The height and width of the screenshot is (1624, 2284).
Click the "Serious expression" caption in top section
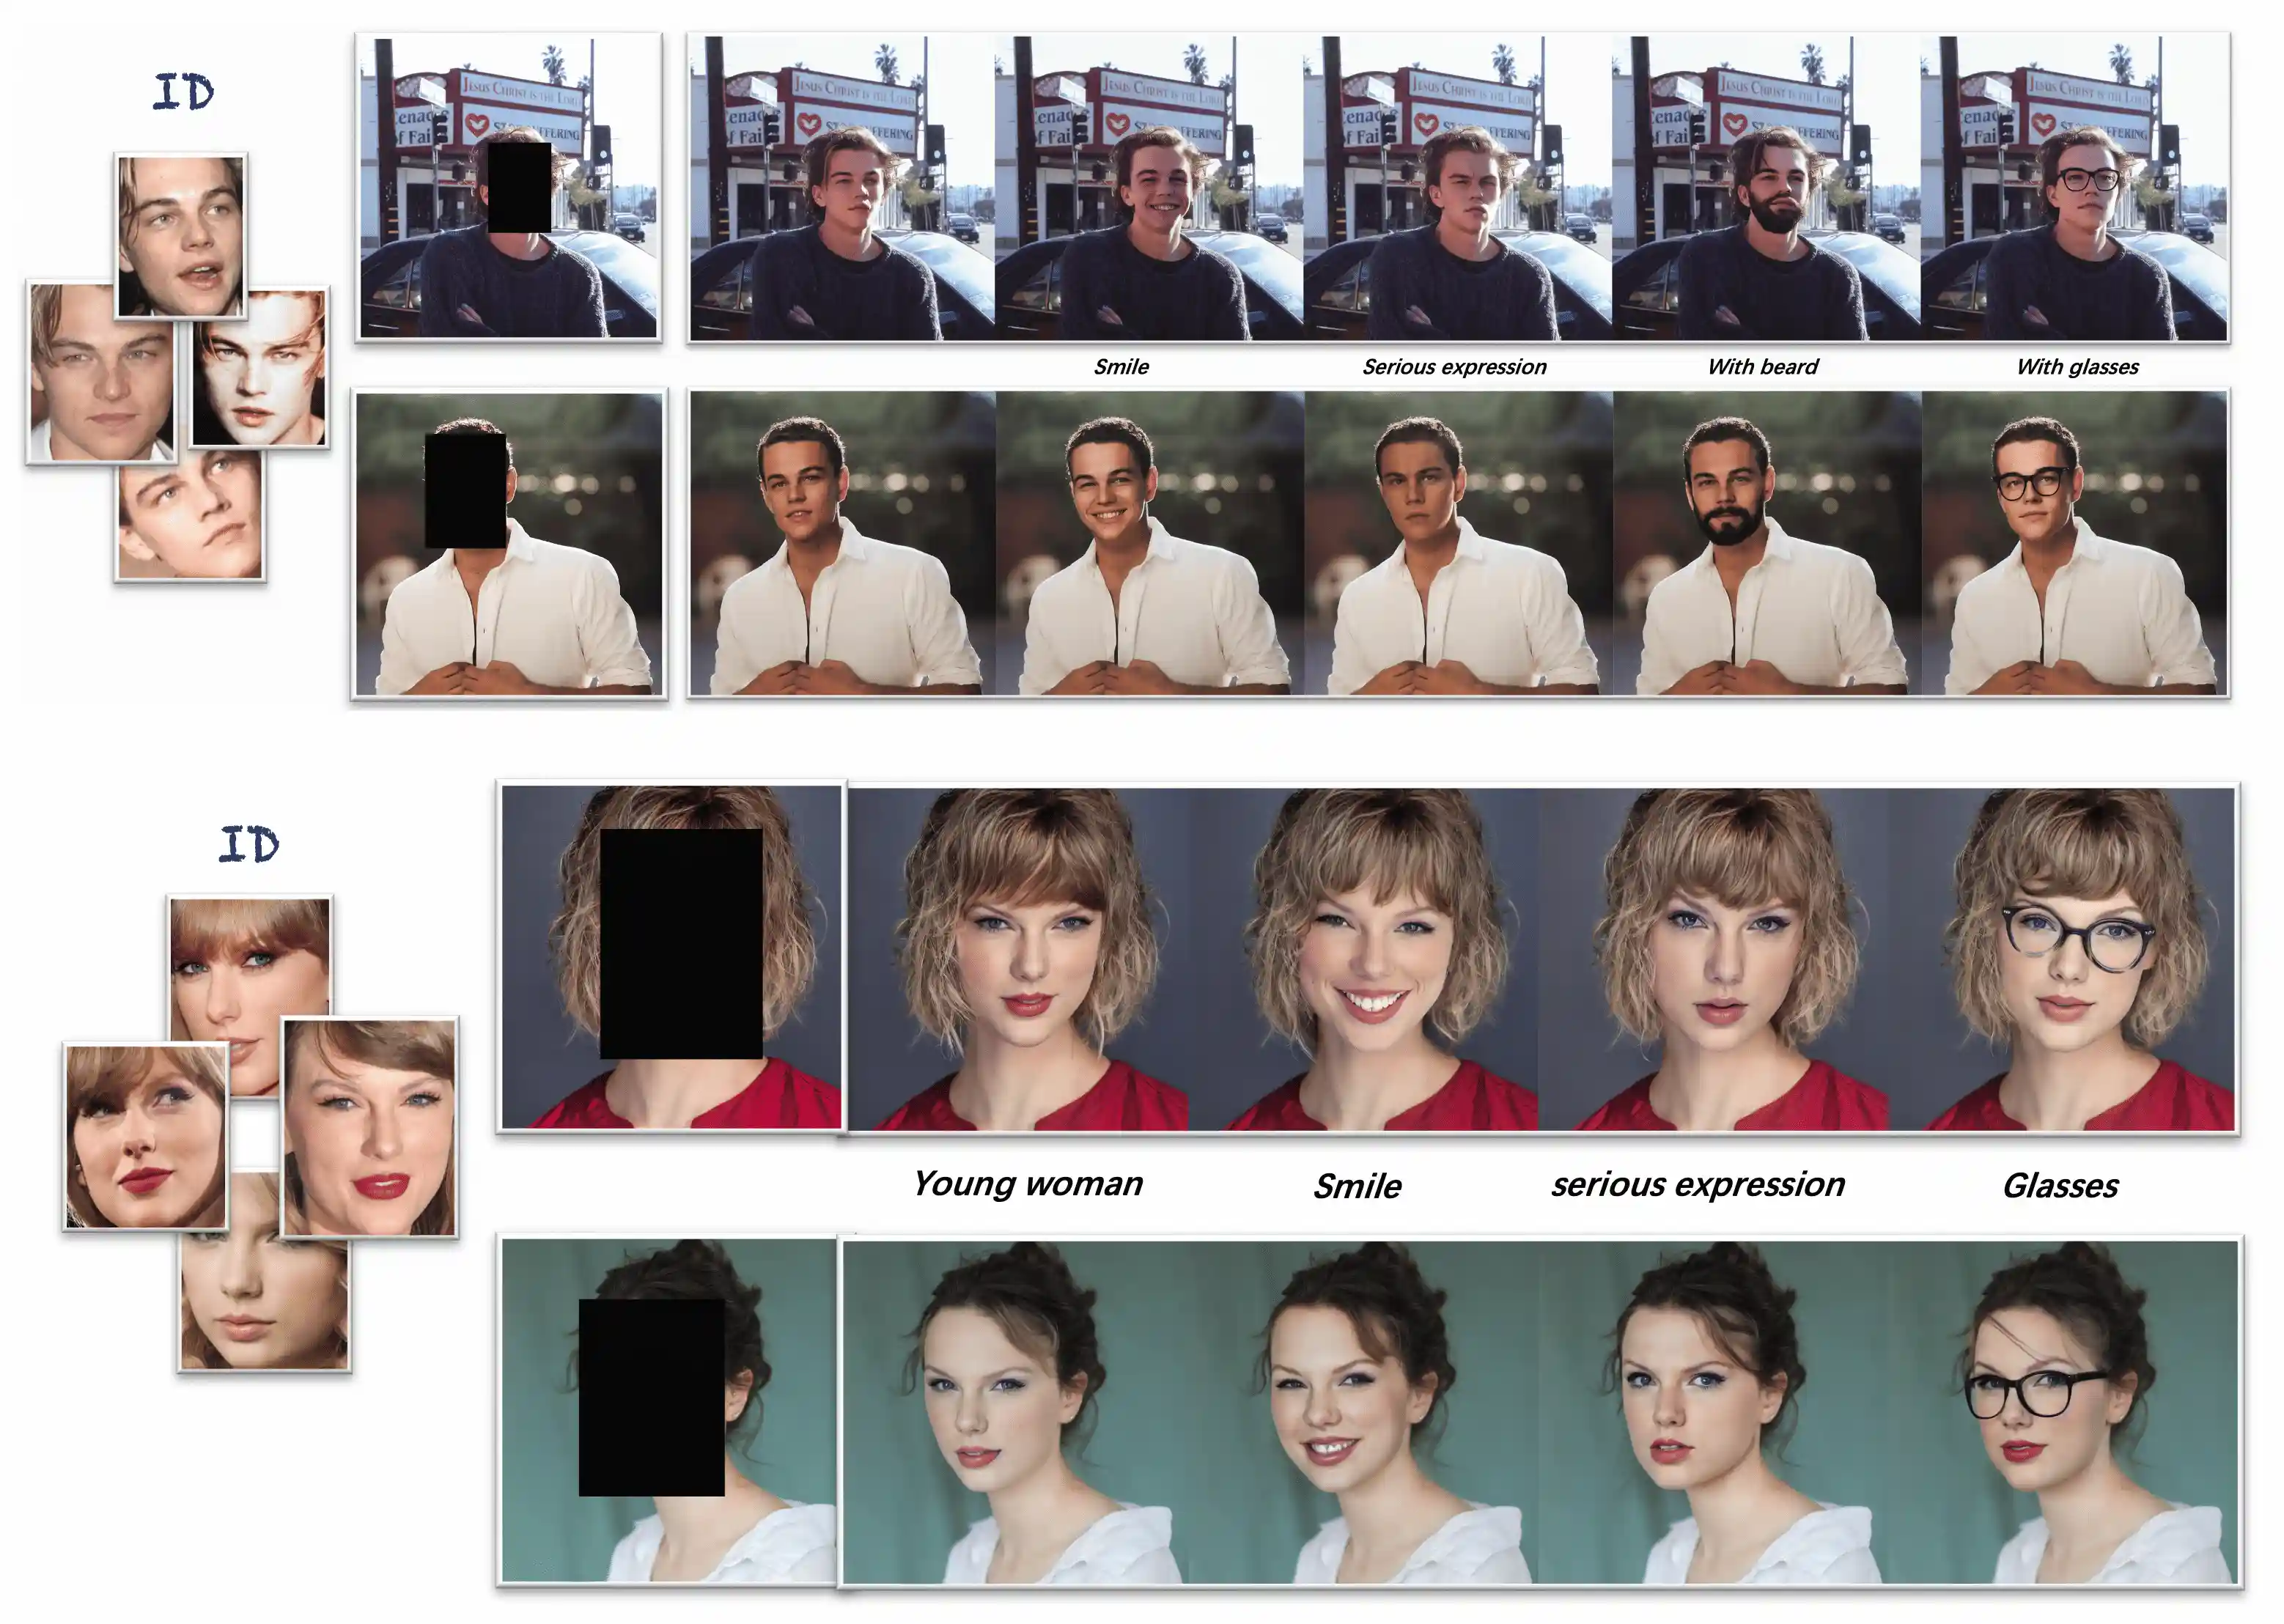(1454, 367)
